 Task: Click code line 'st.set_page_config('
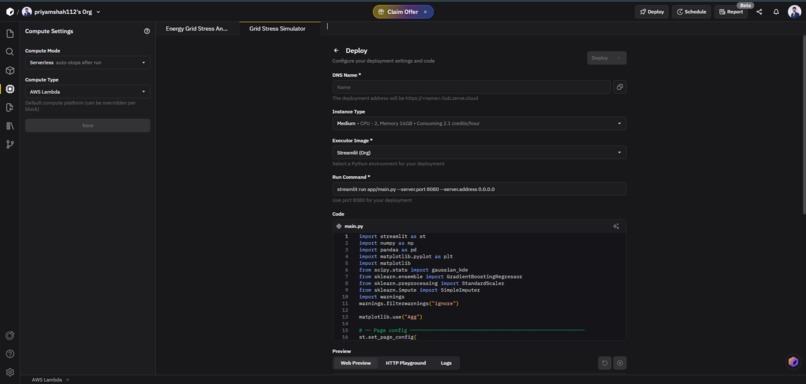point(388,337)
